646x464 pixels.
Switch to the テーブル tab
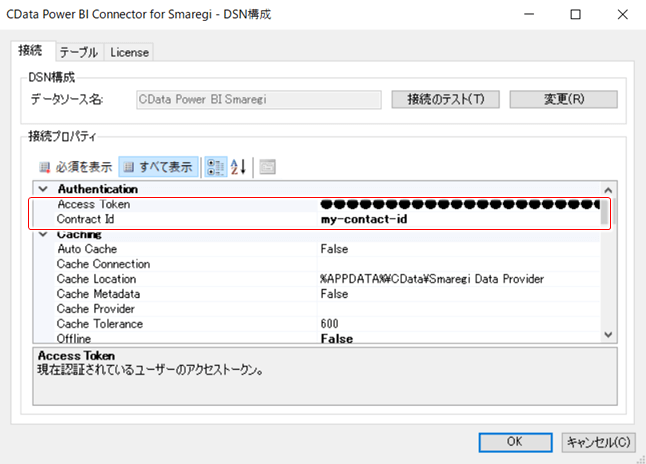(x=79, y=52)
